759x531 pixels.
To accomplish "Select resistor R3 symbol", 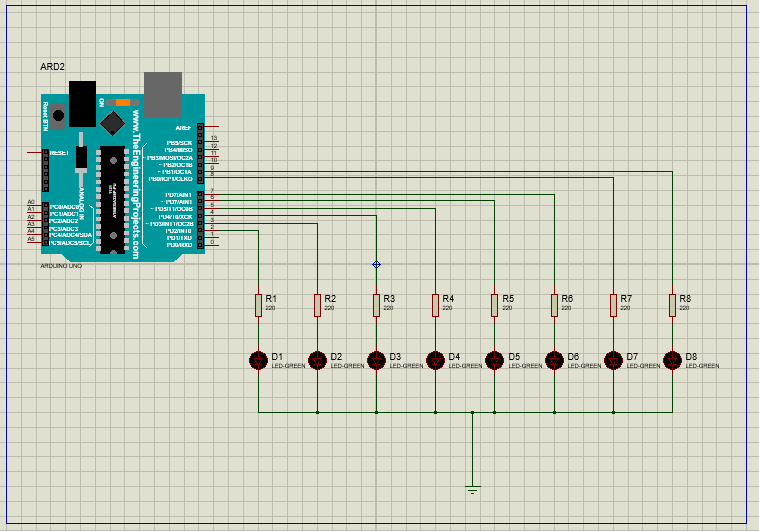I will click(376, 305).
